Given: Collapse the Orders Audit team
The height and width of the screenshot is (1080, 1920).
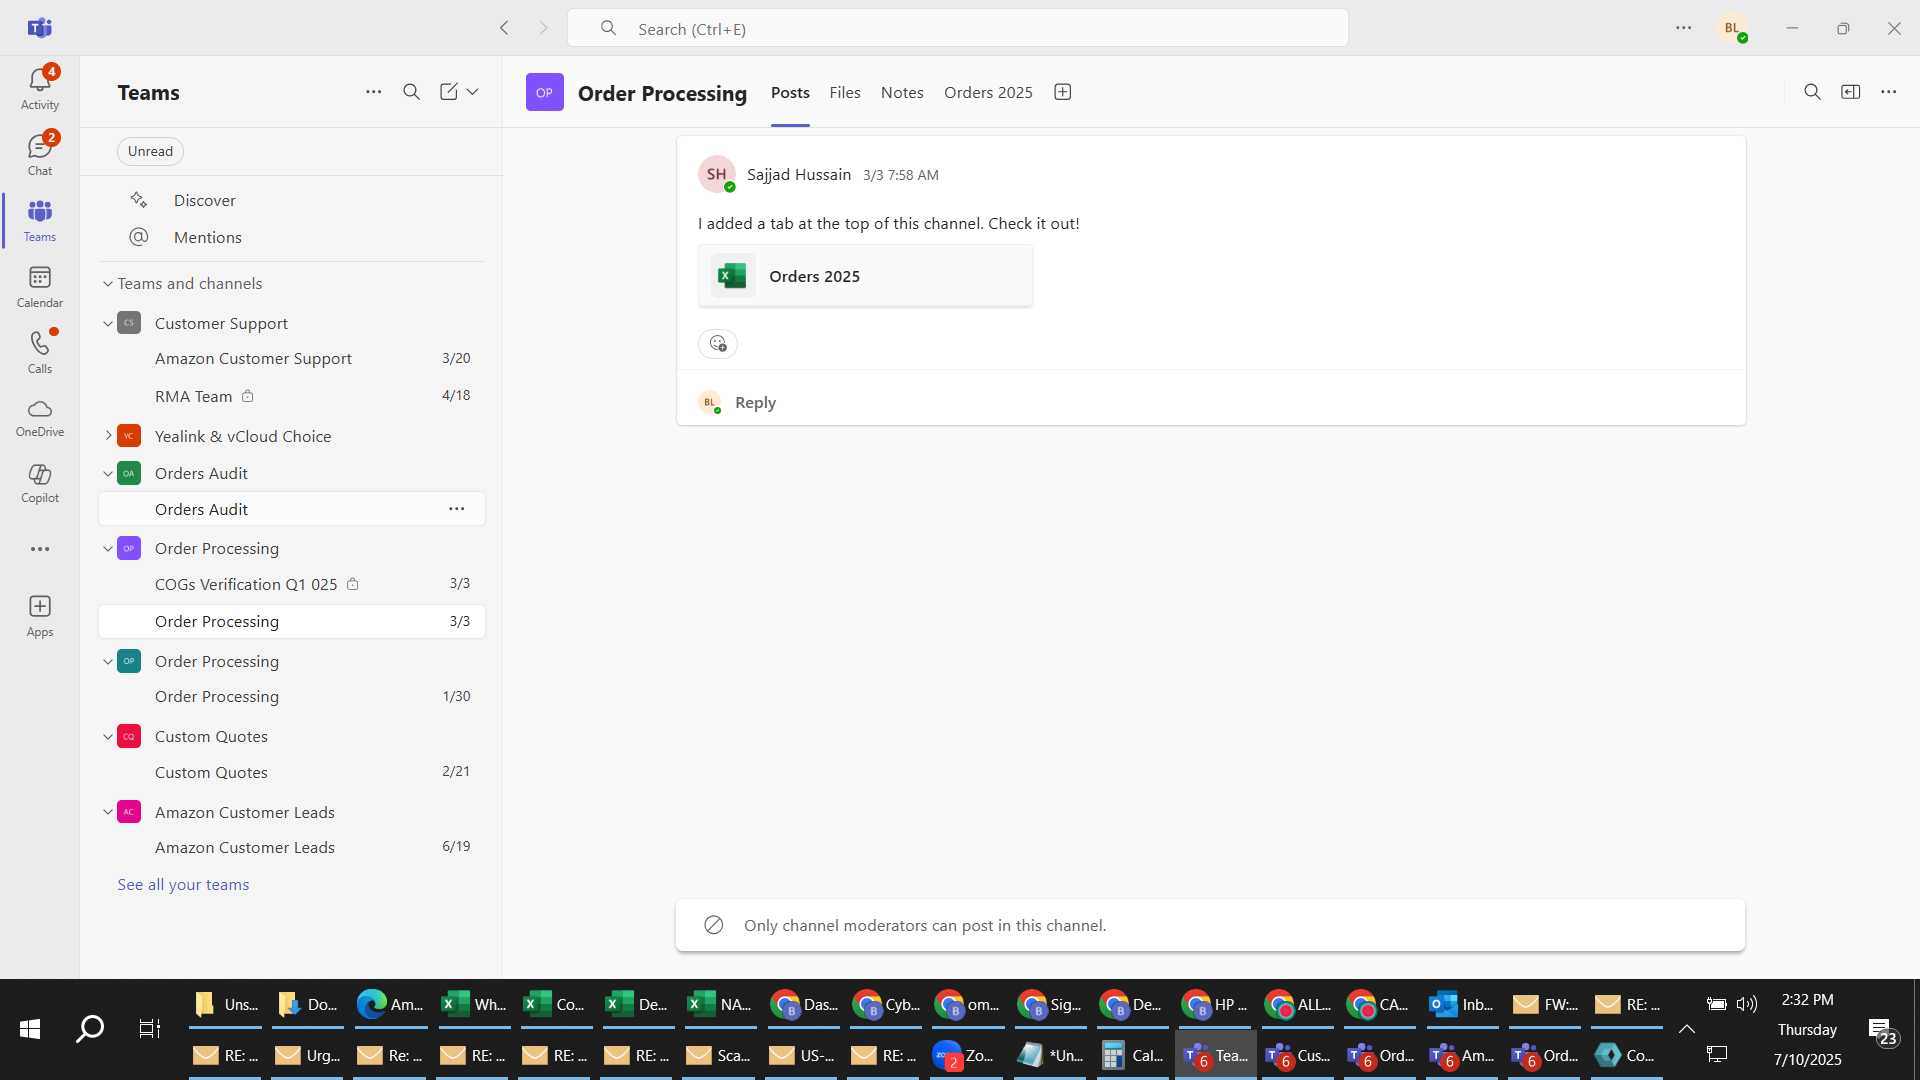Looking at the screenshot, I should click(108, 474).
